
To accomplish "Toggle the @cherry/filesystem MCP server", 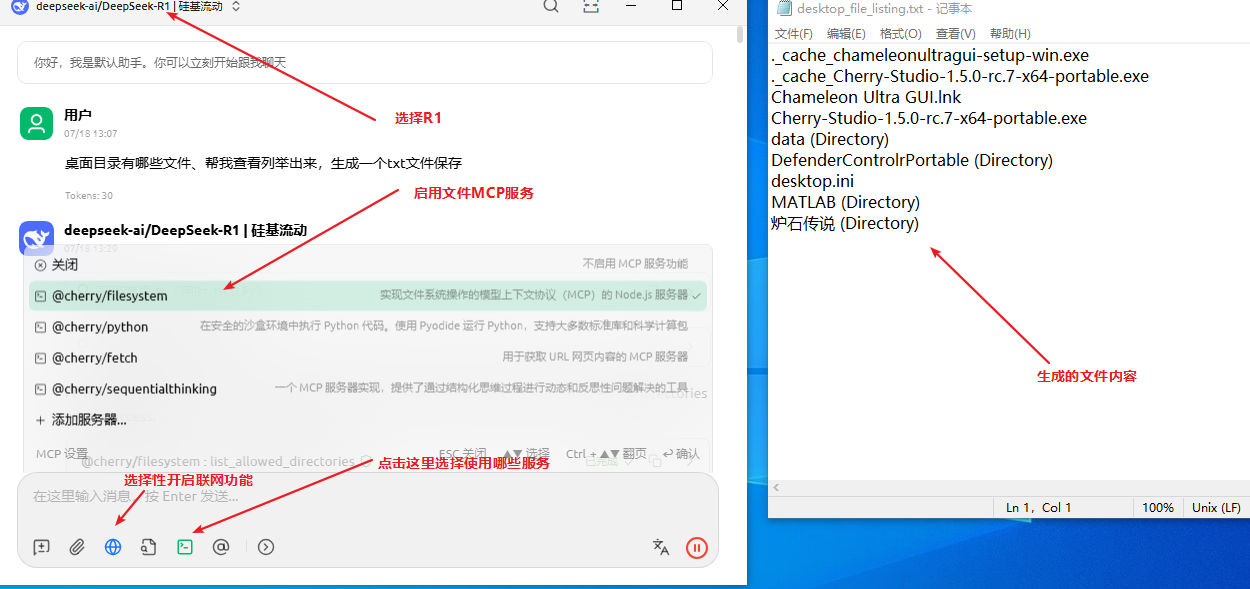I will [110, 296].
